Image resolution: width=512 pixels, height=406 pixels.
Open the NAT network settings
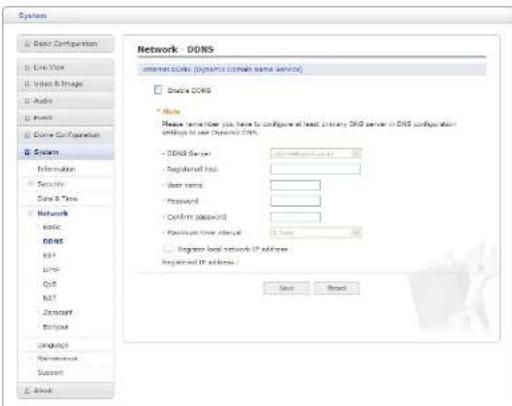pos(50,298)
